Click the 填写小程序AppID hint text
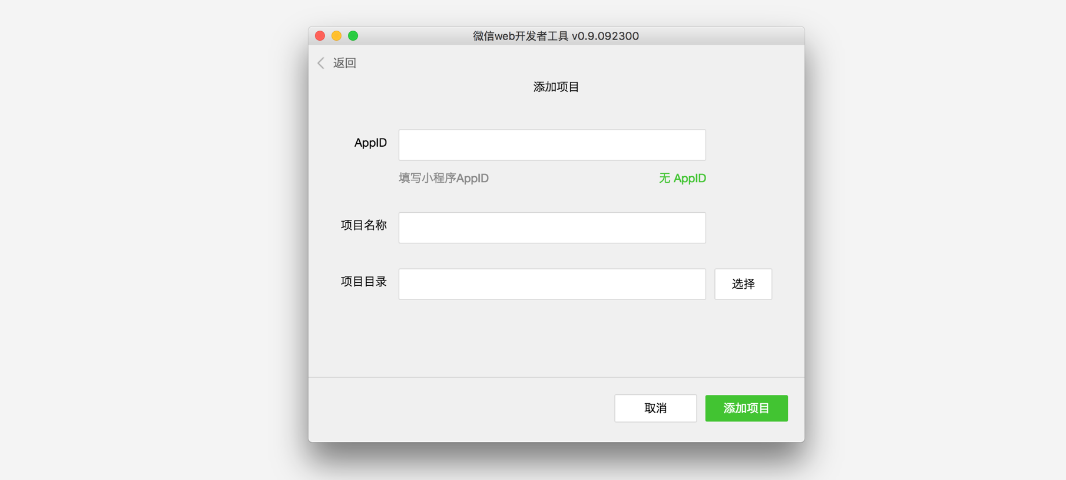Viewport: 1066px width, 480px height. click(x=443, y=178)
